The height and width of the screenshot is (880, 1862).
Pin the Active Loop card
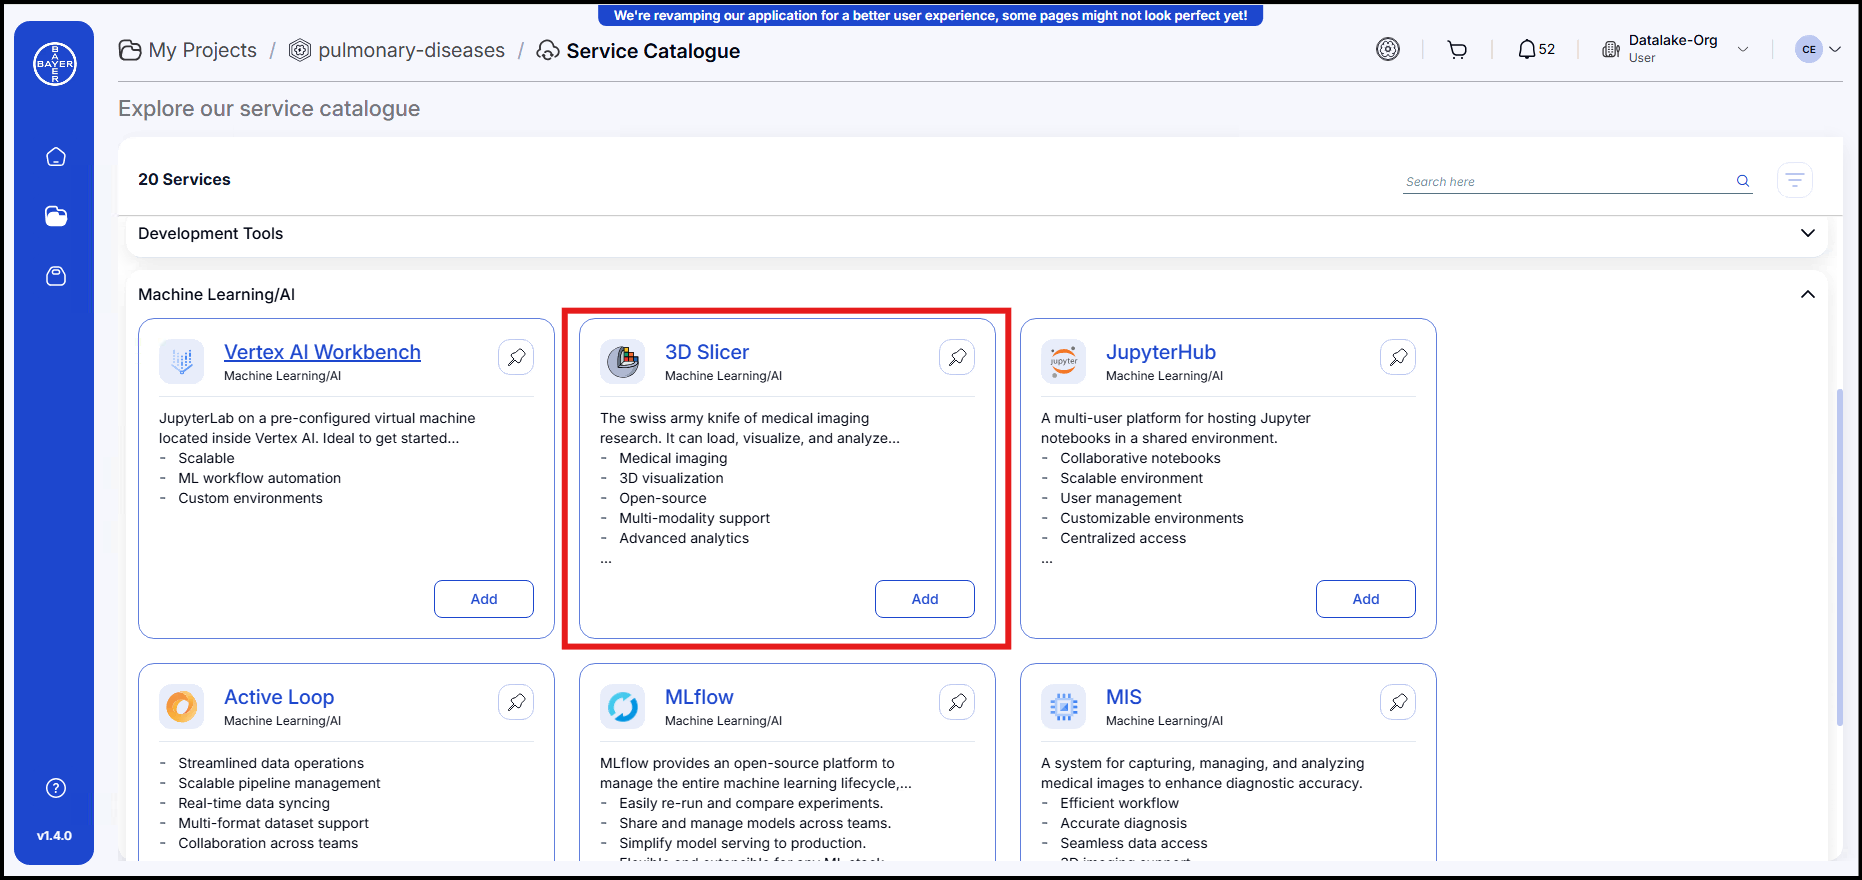click(516, 702)
